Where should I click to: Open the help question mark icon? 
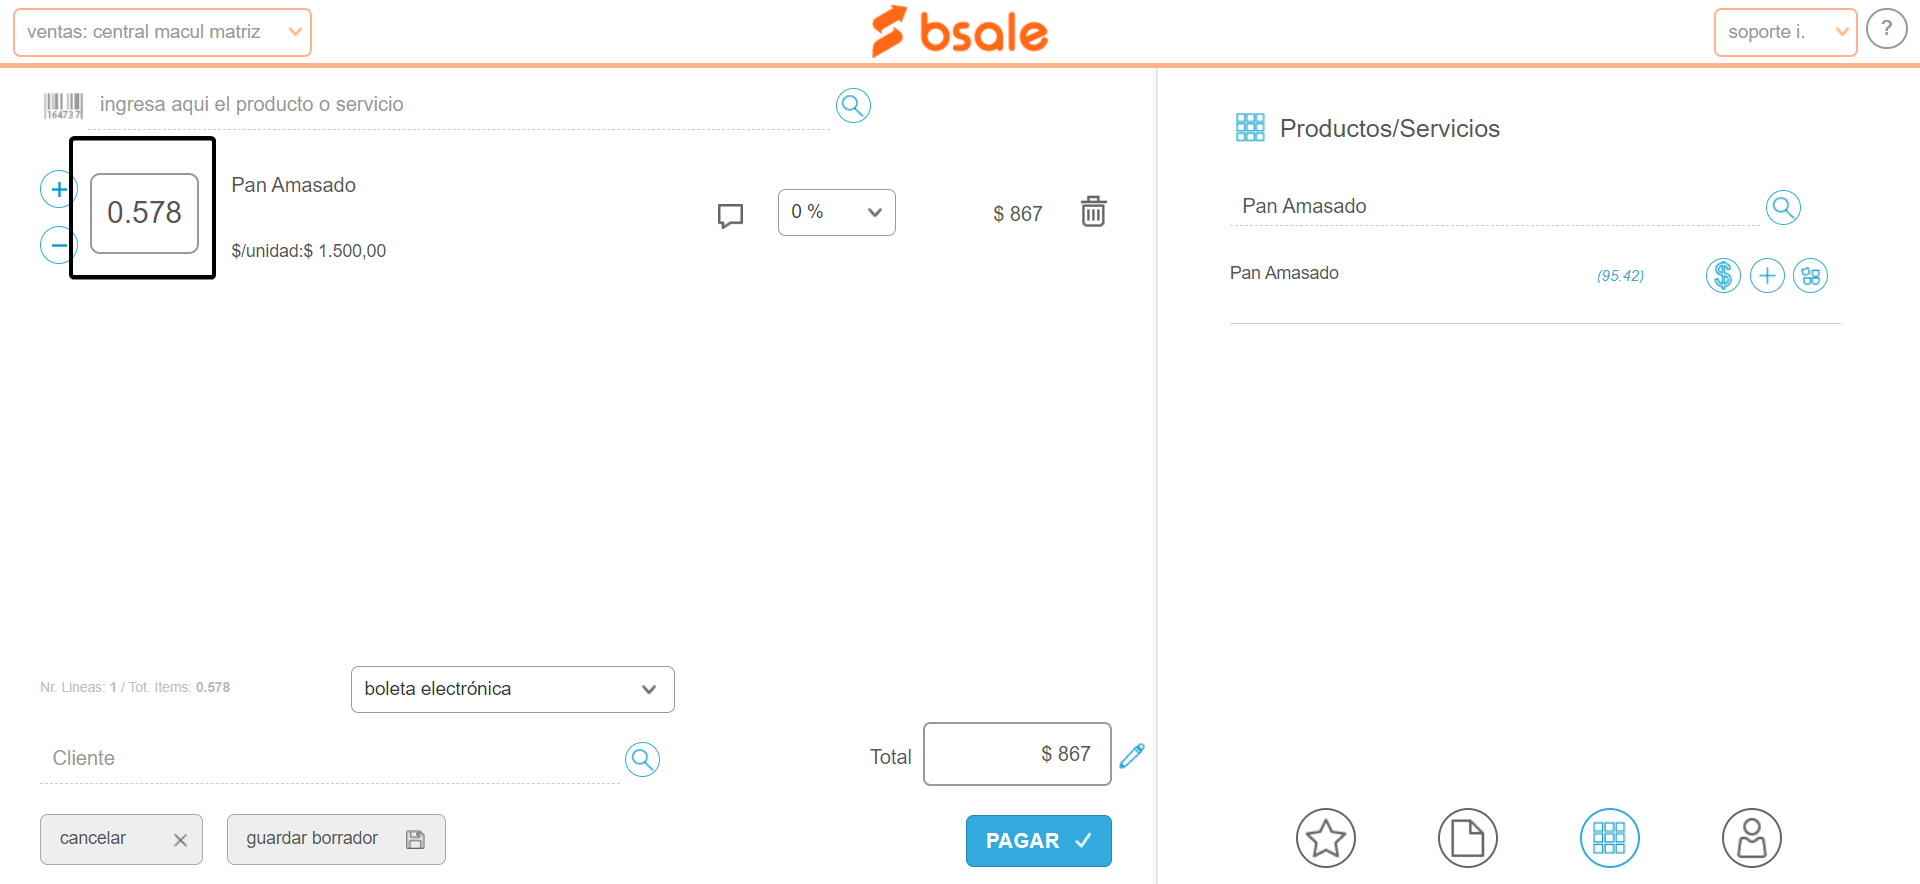tap(1887, 29)
